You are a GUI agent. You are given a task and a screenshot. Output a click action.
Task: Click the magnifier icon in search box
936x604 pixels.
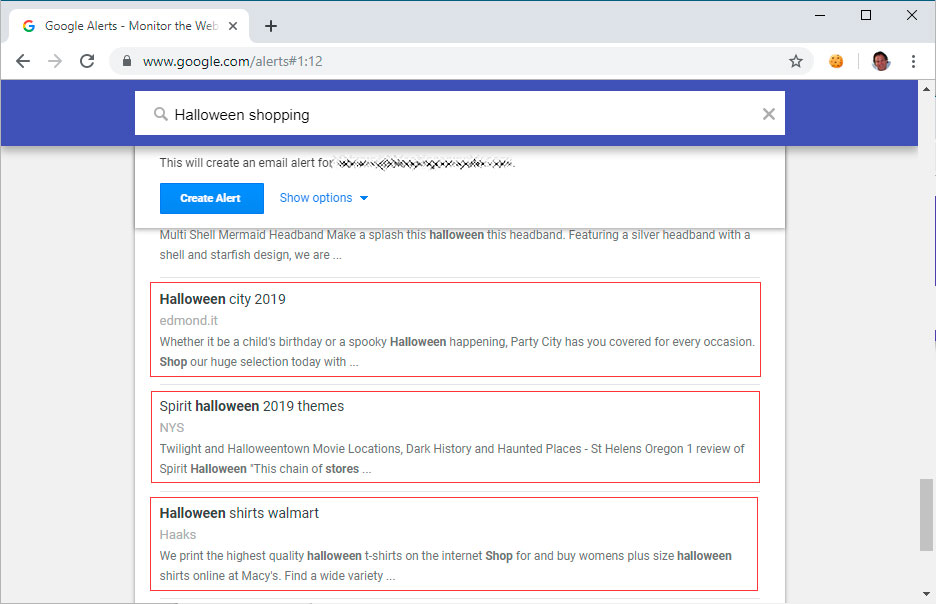coord(161,114)
